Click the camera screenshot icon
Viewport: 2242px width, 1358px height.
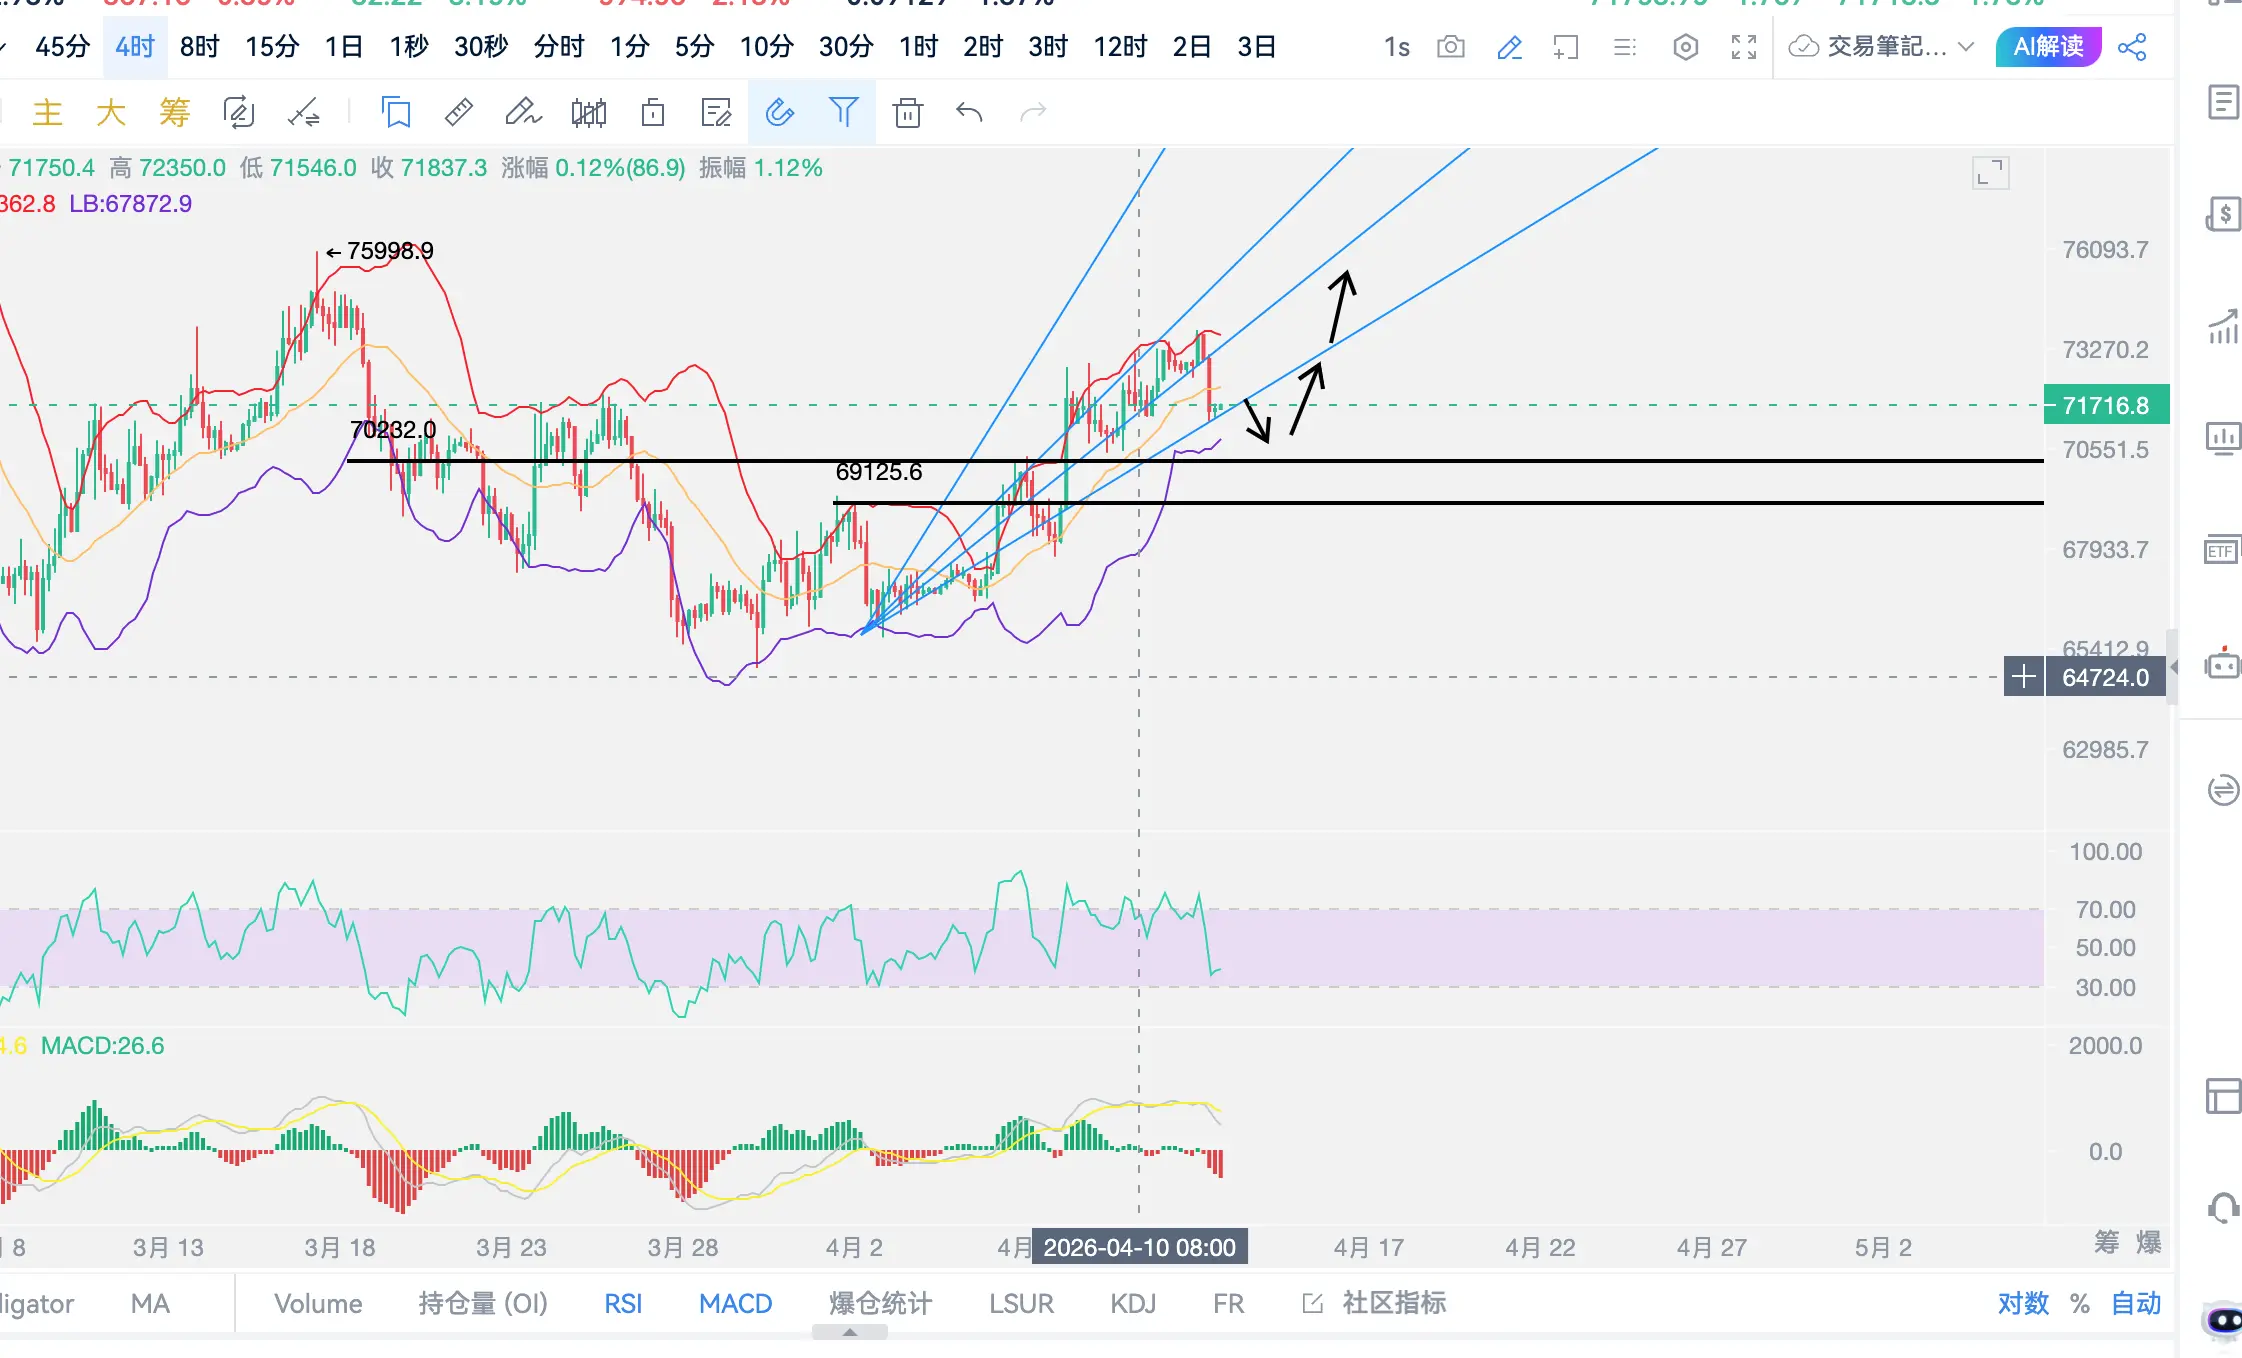coord(1450,47)
